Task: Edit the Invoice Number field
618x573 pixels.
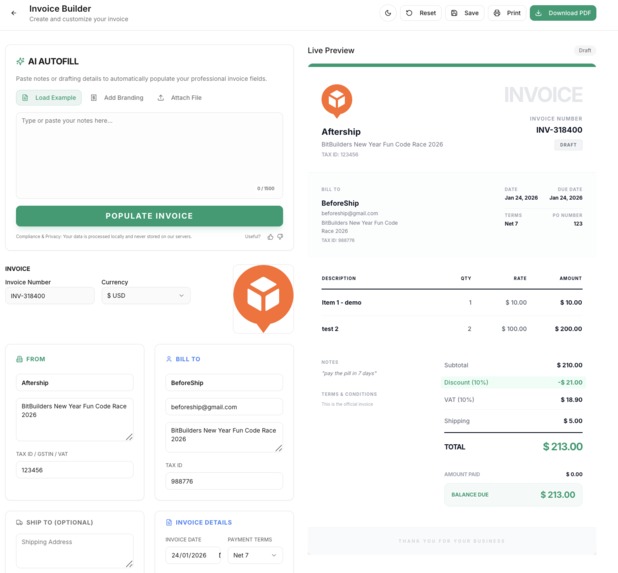Action: pyautogui.click(x=50, y=296)
